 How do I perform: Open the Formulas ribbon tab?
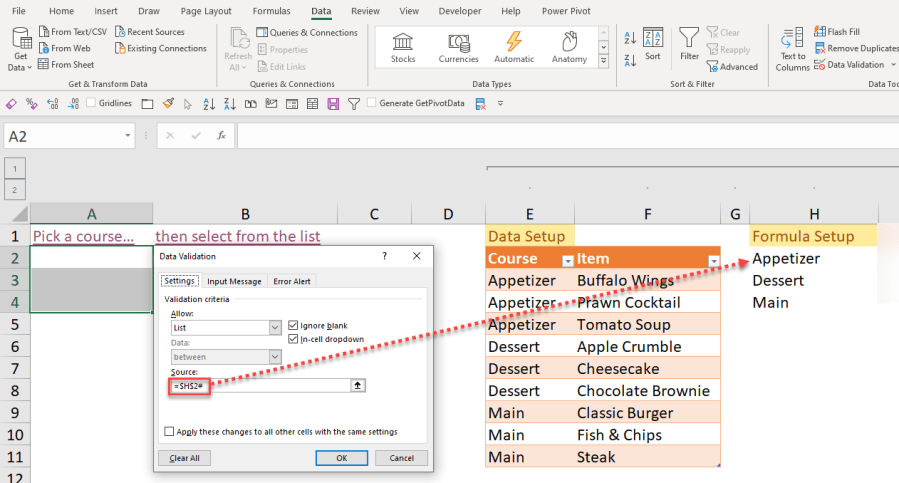pos(272,11)
